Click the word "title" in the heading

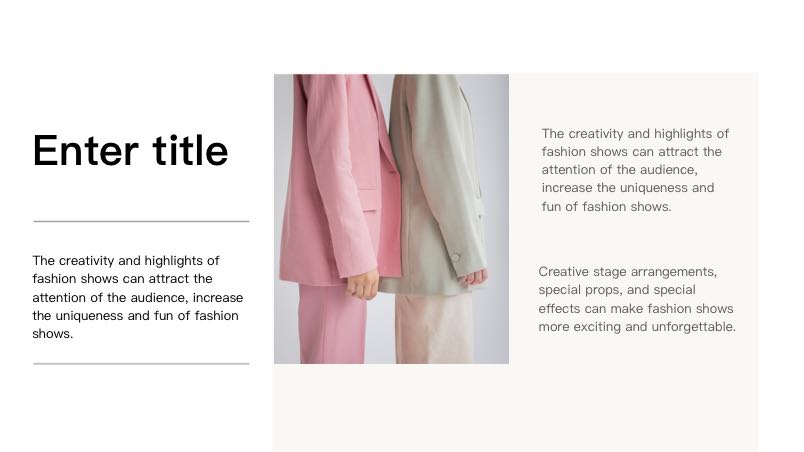(x=190, y=151)
